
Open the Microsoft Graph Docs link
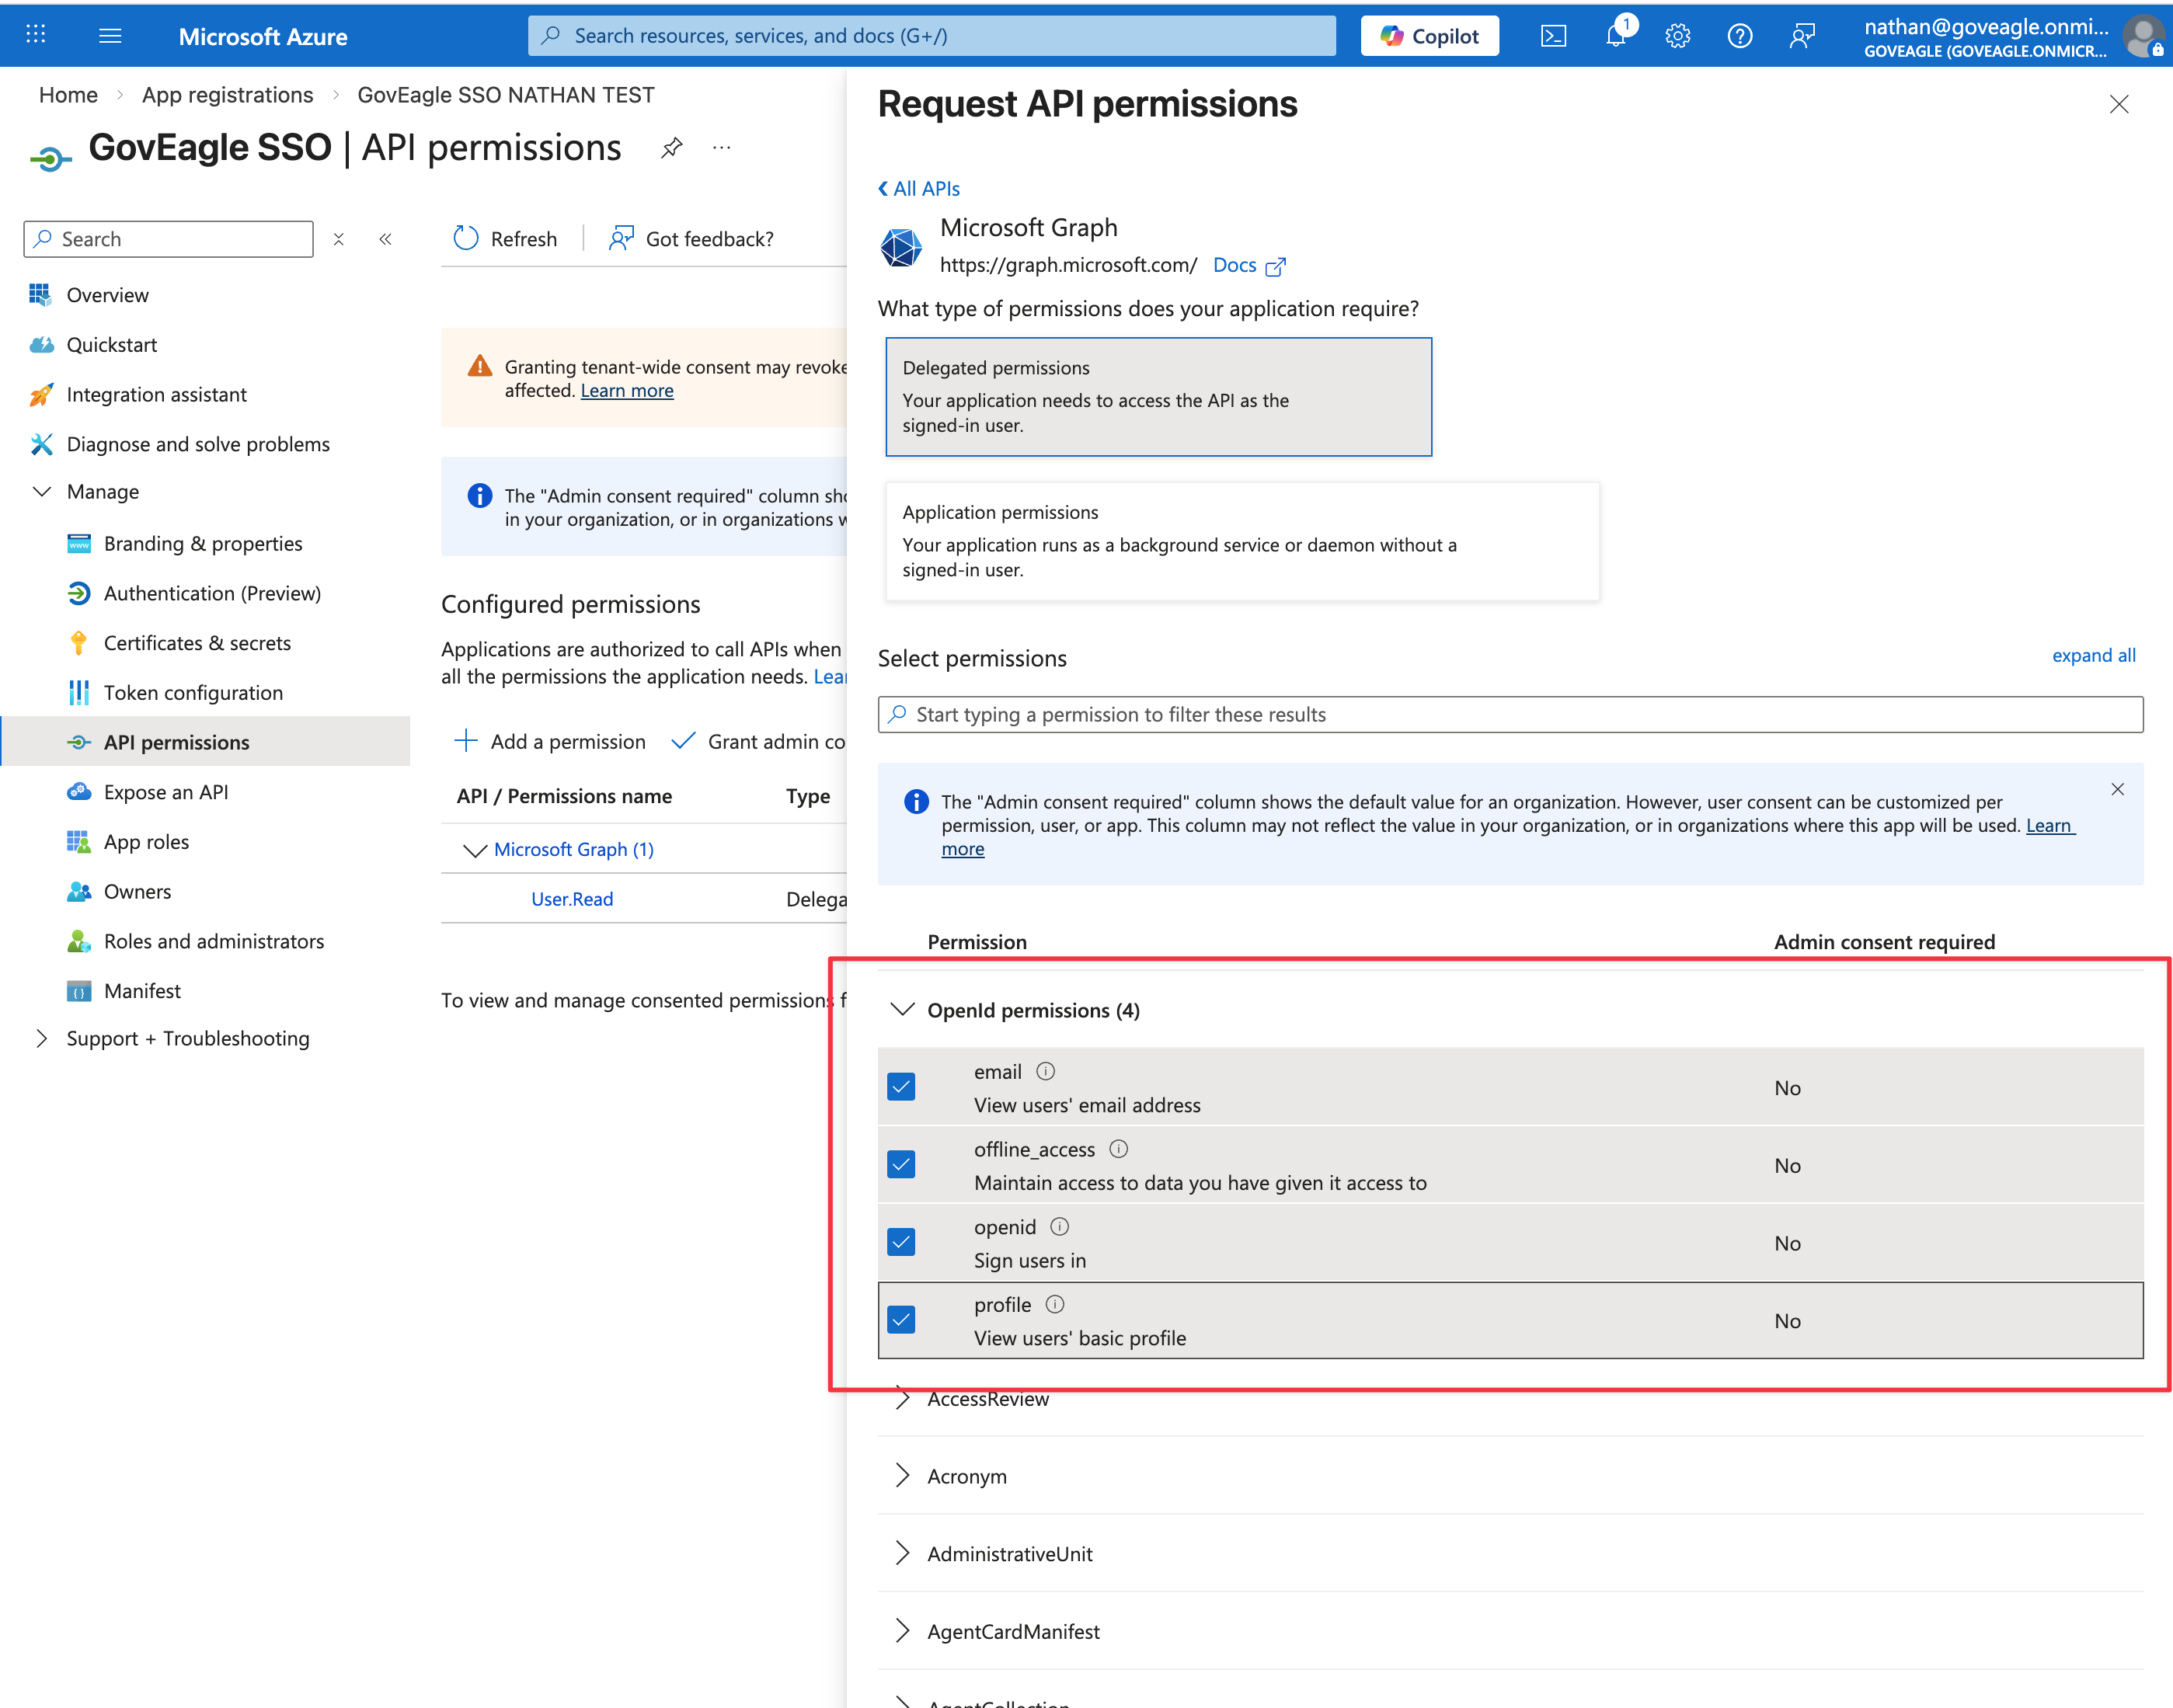[x=1248, y=265]
